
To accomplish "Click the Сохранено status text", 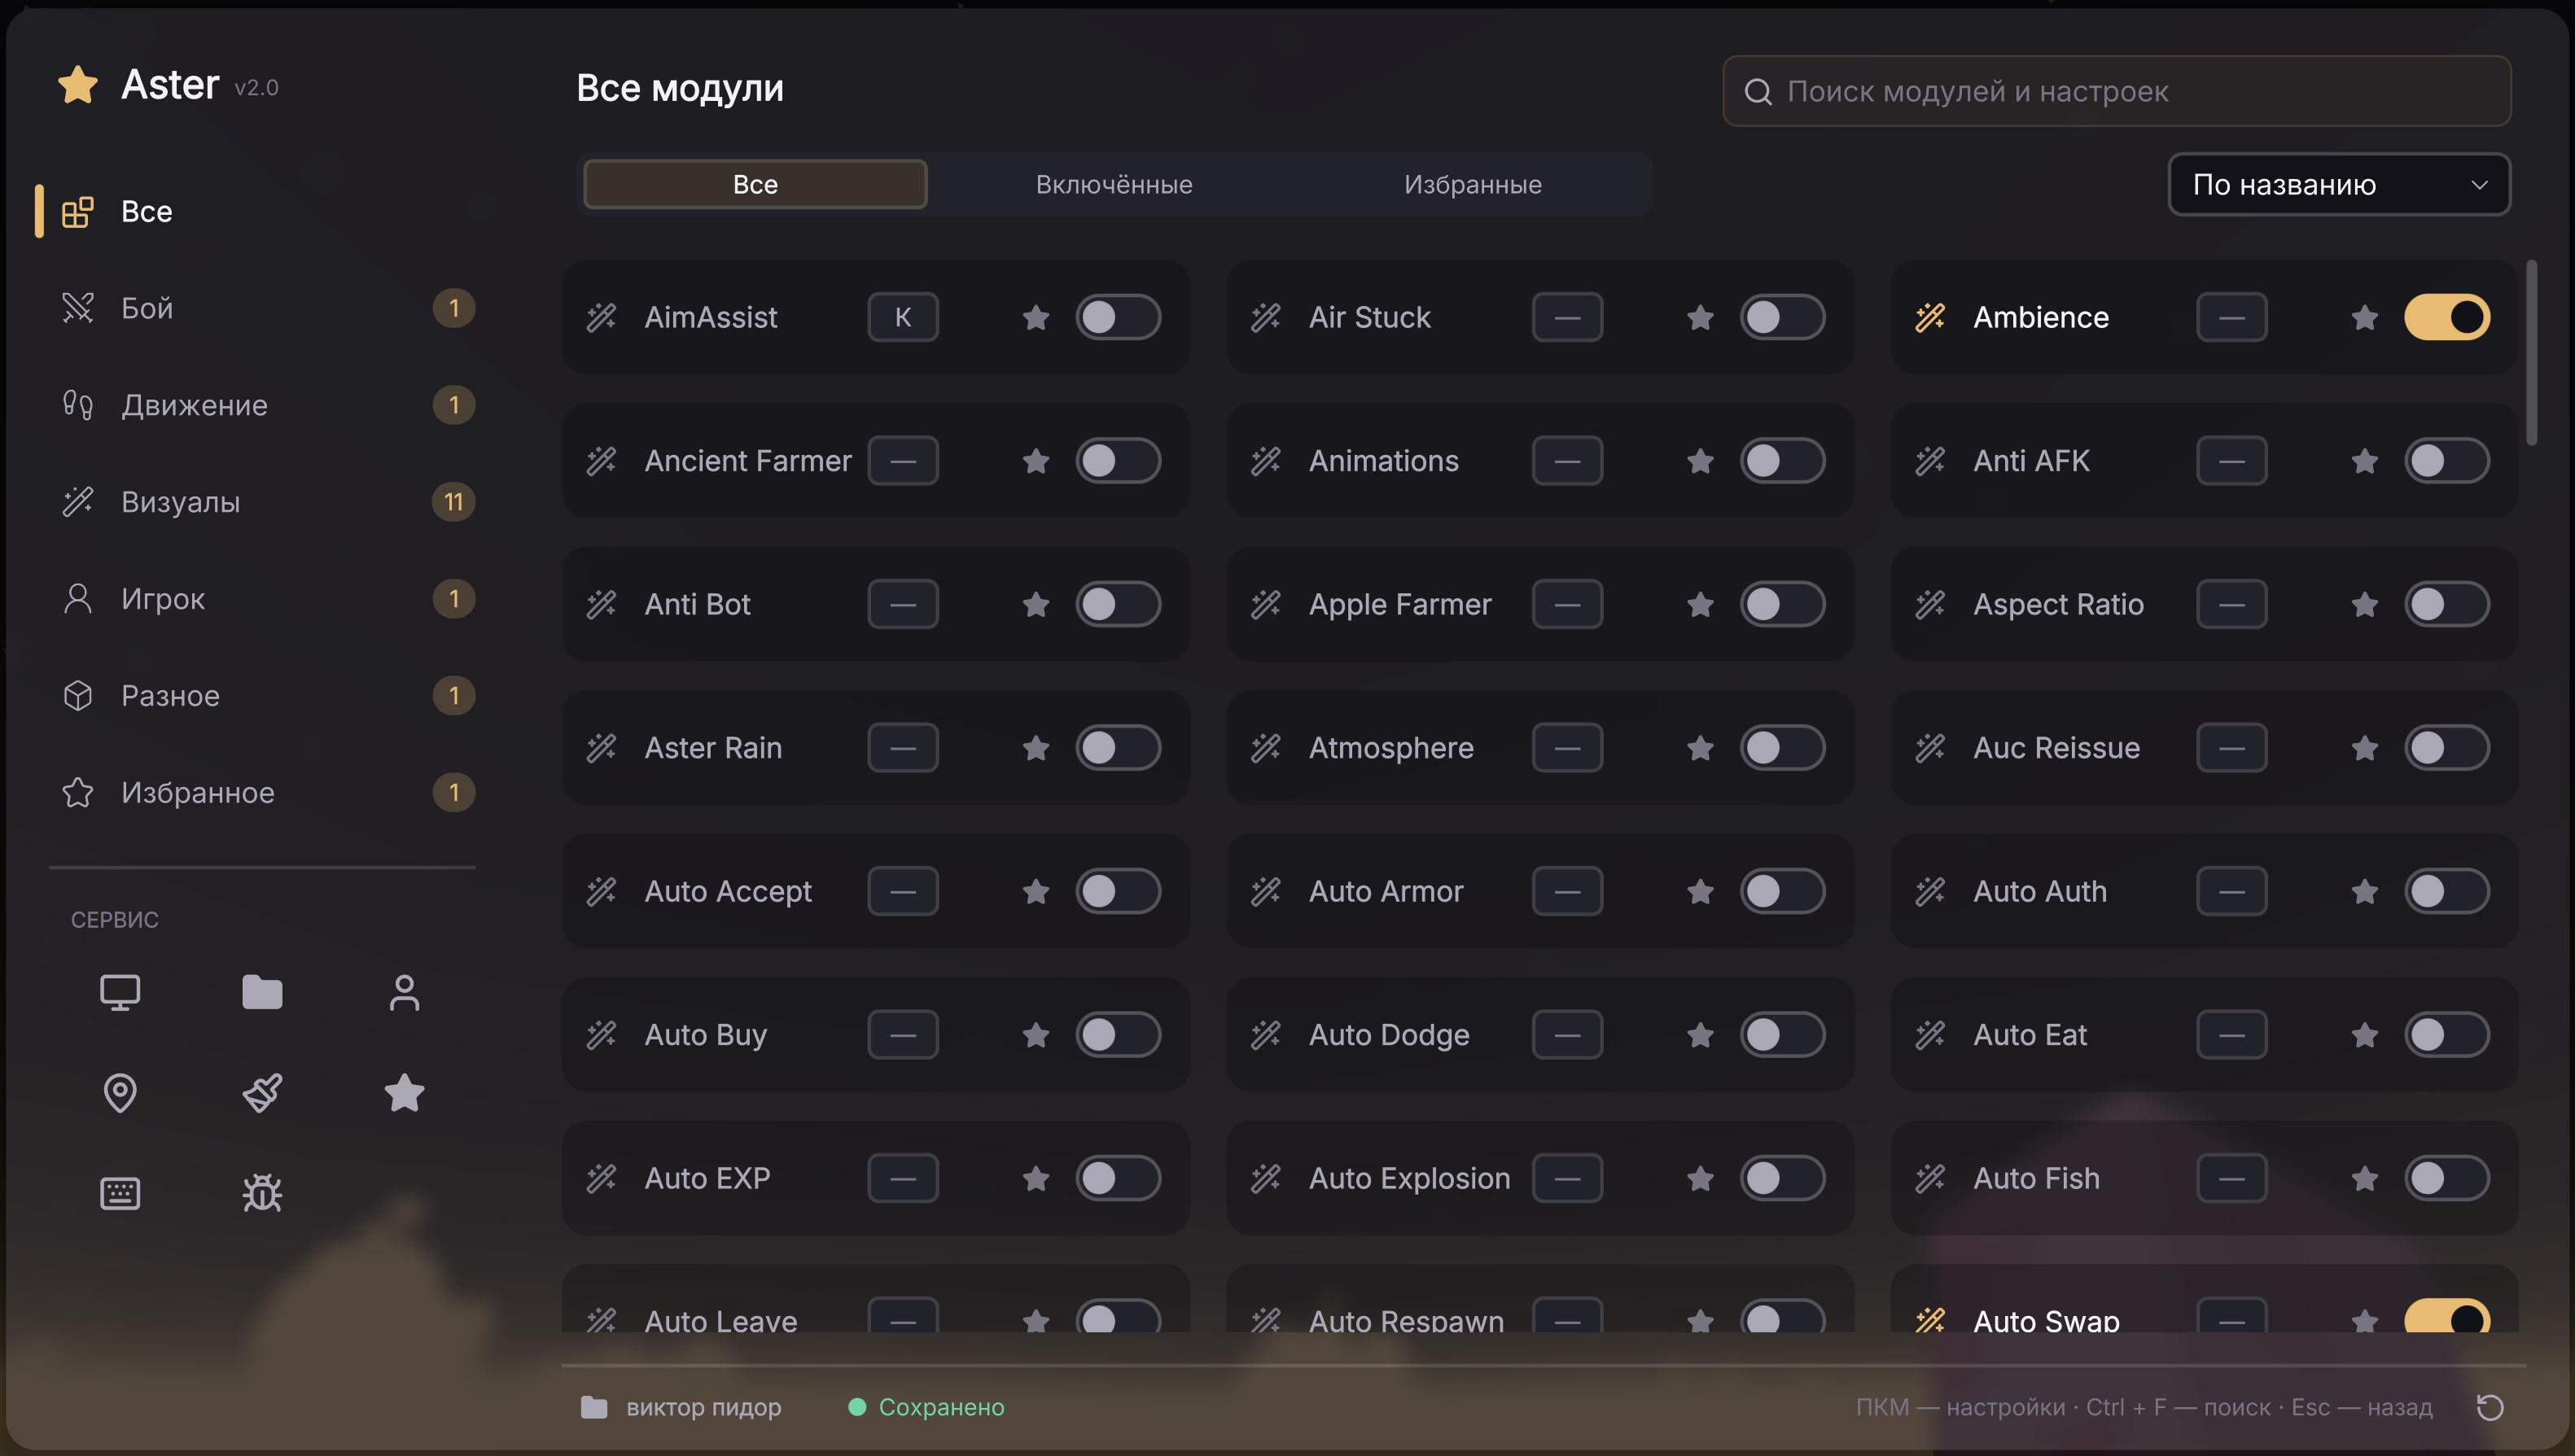I will (941, 1407).
